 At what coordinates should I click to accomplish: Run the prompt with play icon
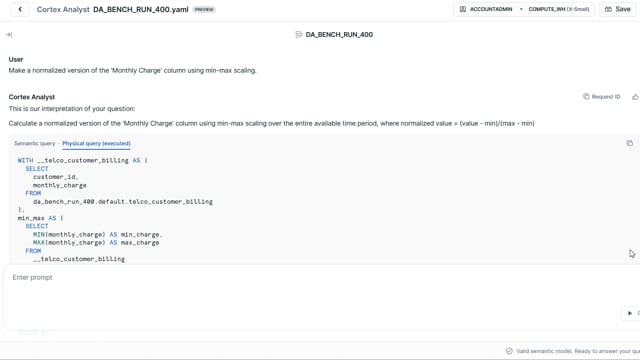[630, 313]
